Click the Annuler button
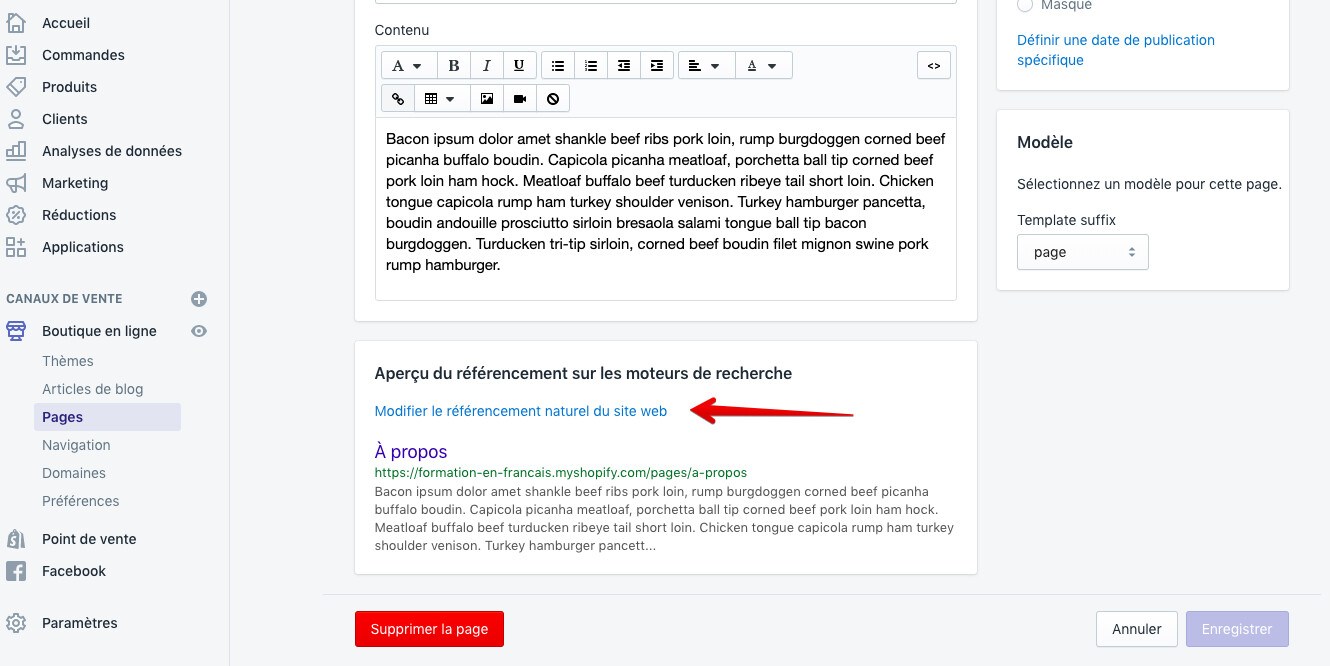Image resolution: width=1330 pixels, height=666 pixels. 1137,629
